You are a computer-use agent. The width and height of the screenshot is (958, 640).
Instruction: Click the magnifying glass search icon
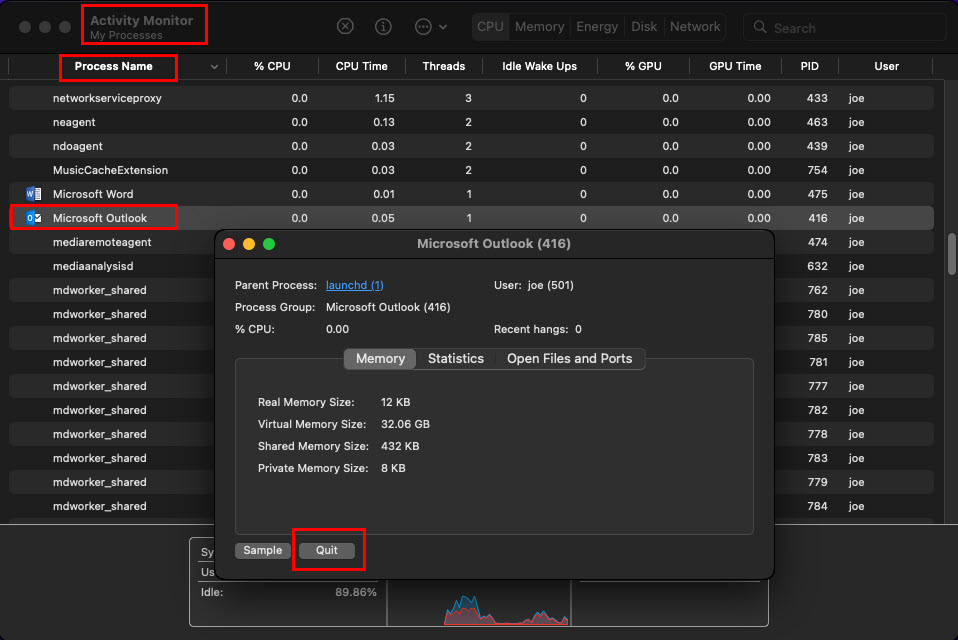point(760,27)
